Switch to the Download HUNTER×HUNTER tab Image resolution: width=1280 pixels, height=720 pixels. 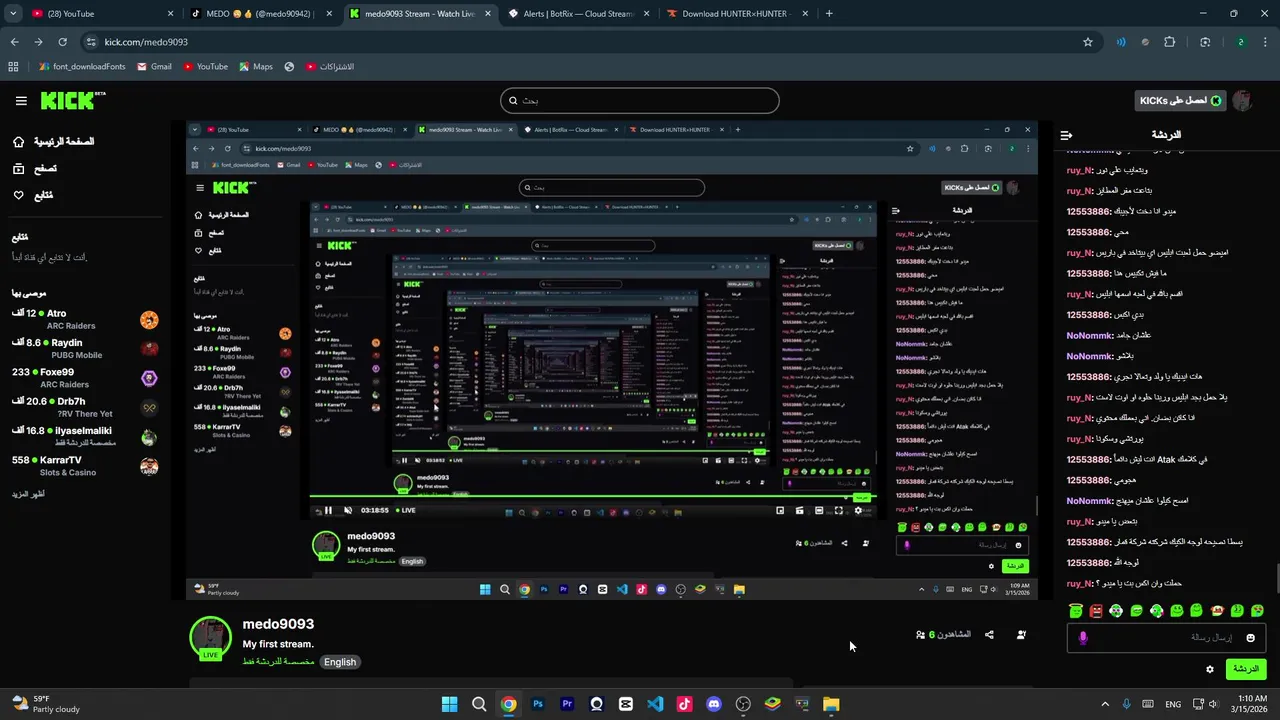pyautogui.click(x=738, y=14)
